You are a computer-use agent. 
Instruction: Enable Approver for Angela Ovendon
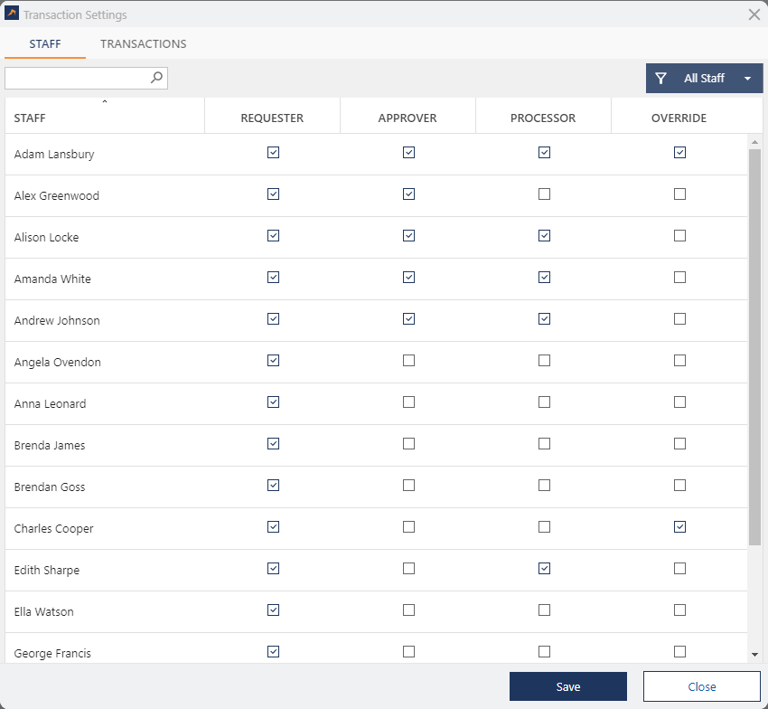[409, 361]
